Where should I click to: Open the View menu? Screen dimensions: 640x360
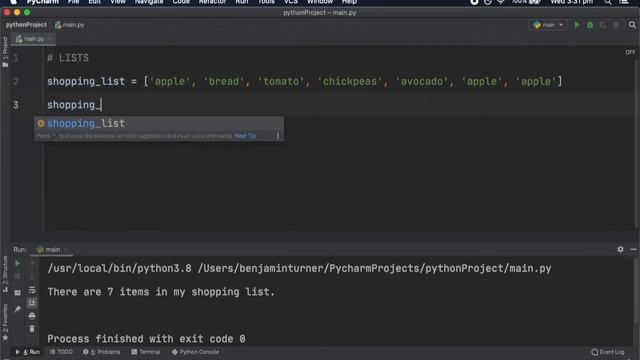tap(118, 2)
